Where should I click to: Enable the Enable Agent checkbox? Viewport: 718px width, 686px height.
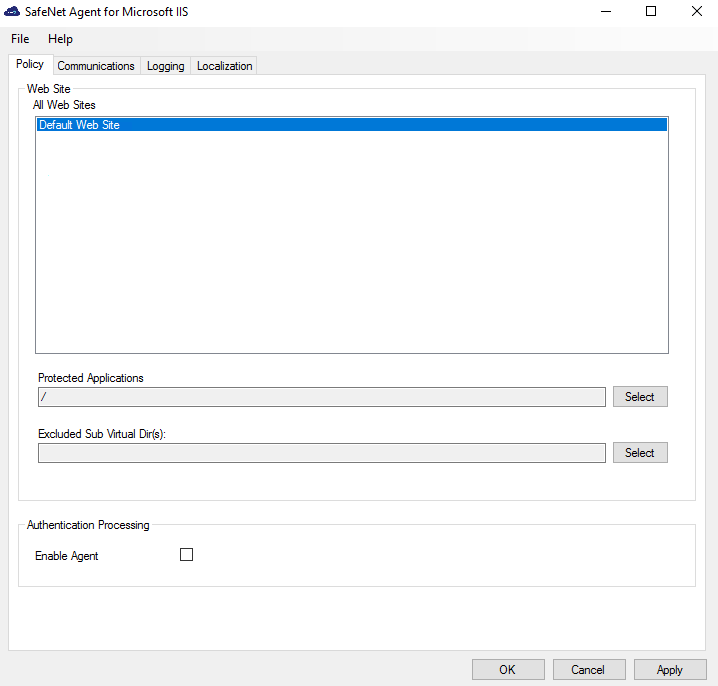click(186, 555)
